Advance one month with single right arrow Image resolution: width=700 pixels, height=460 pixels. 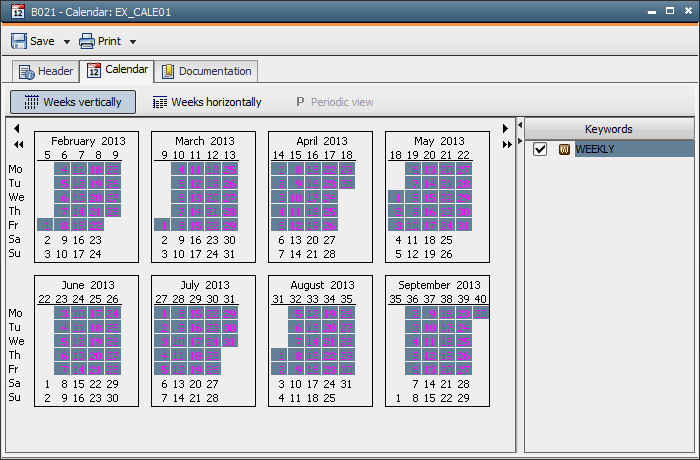click(x=506, y=129)
